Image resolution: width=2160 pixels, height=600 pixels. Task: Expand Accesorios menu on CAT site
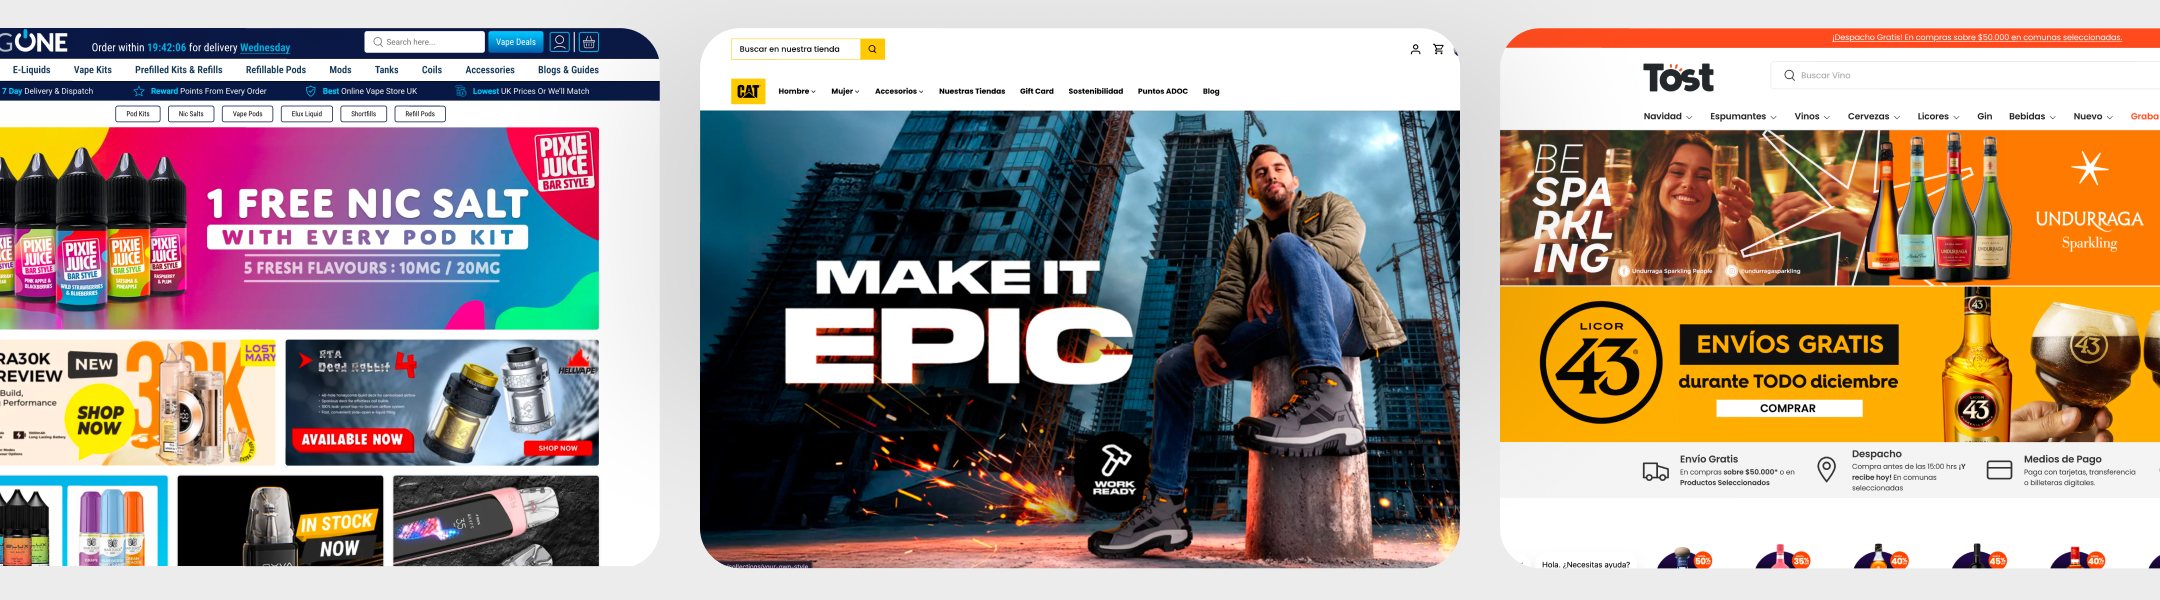pos(899,91)
